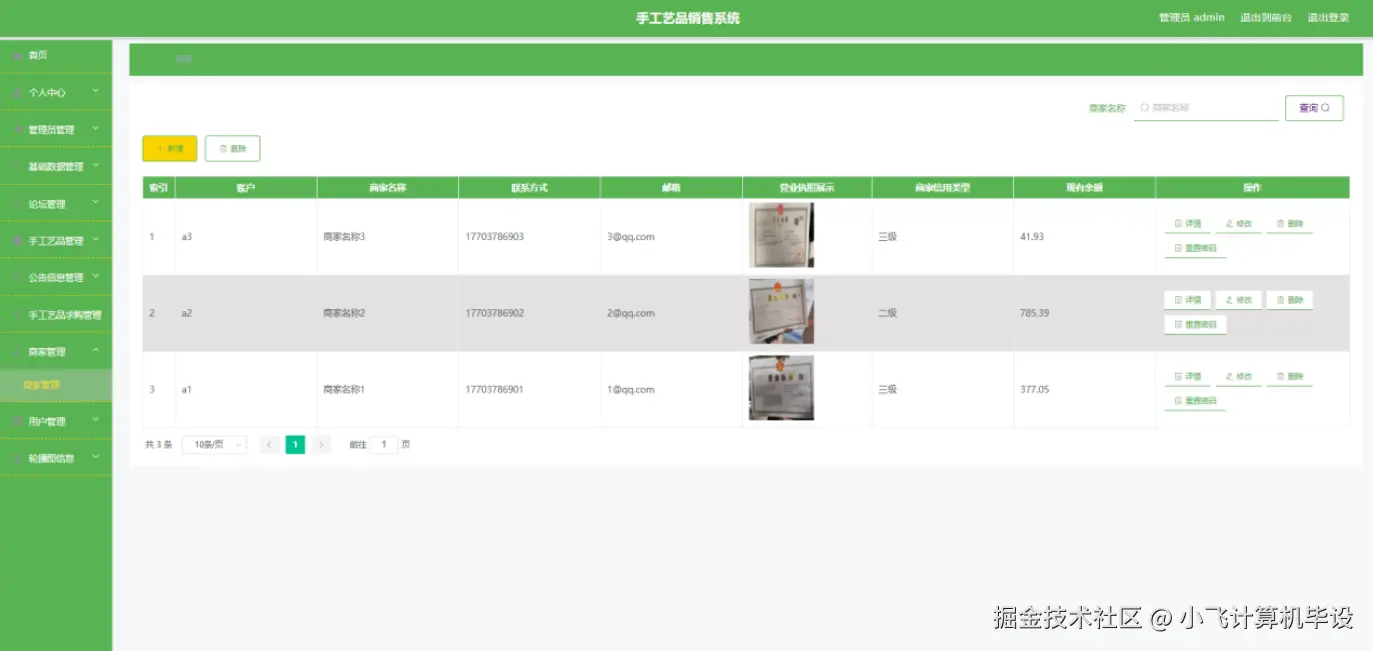Click balance value 377.05
Screen dimensions: 1373x651
click(1034, 389)
